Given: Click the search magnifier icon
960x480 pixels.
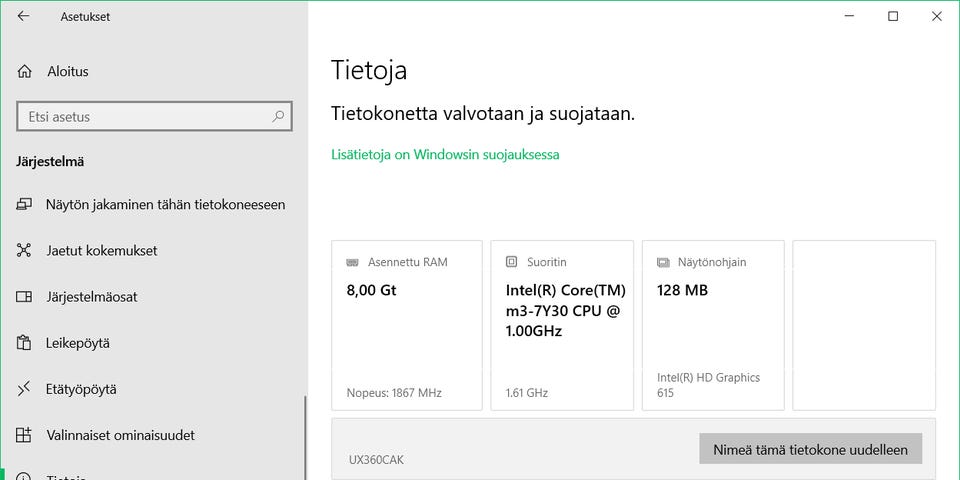Looking at the screenshot, I should coord(278,117).
